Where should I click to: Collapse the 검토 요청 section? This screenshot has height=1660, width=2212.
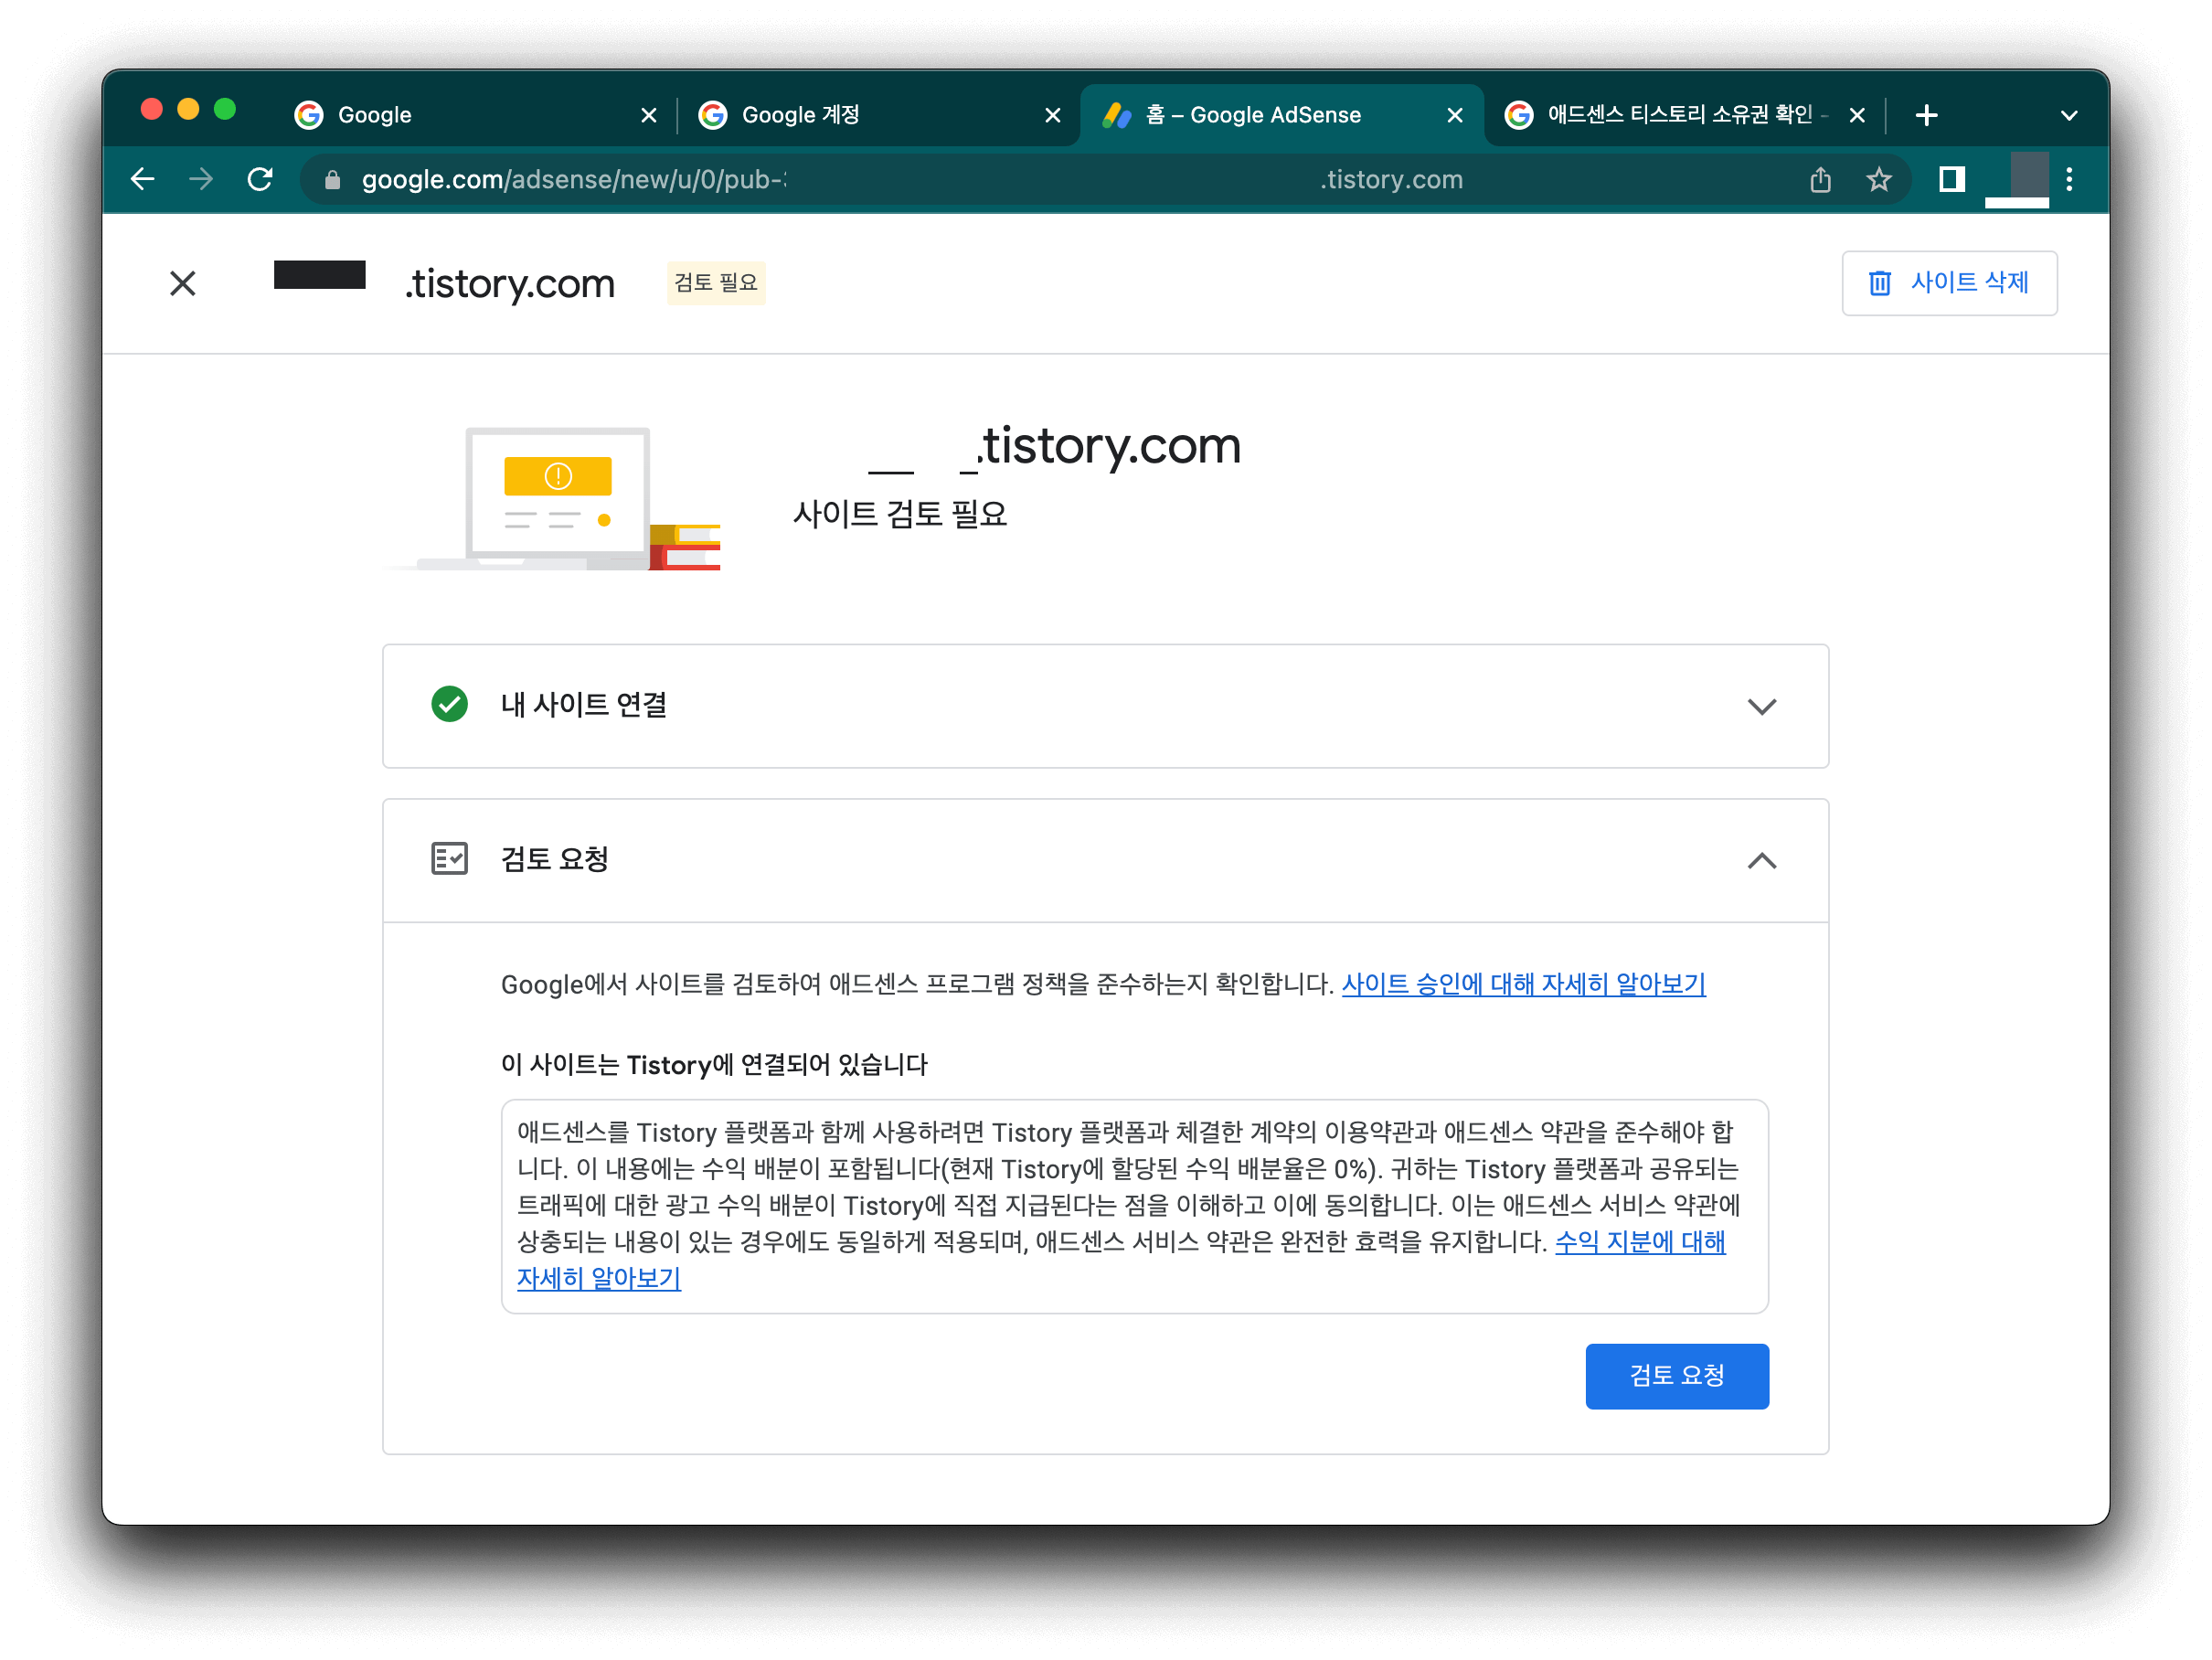(x=1761, y=860)
